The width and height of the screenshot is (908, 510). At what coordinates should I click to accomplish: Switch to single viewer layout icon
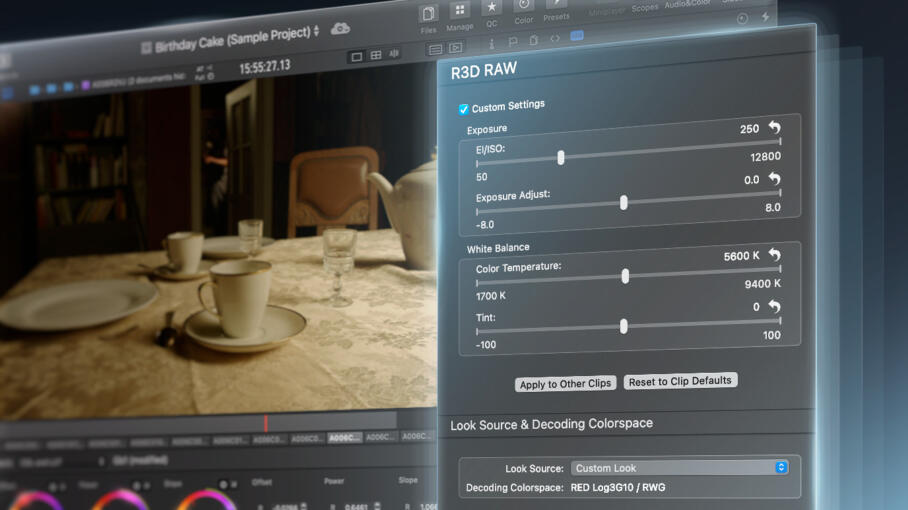[357, 56]
